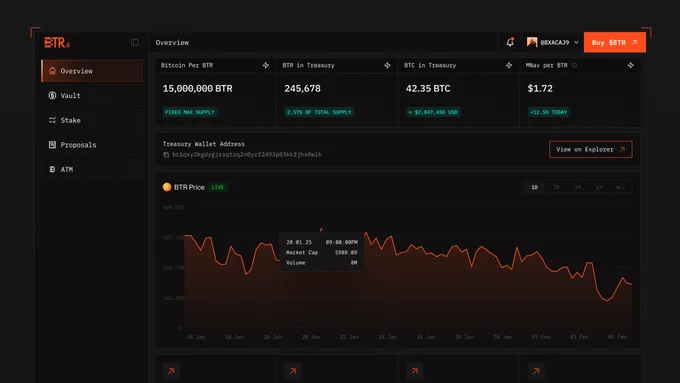Copy the treasury wallet address via copy icon
The height and width of the screenshot is (383, 680).
166,154
